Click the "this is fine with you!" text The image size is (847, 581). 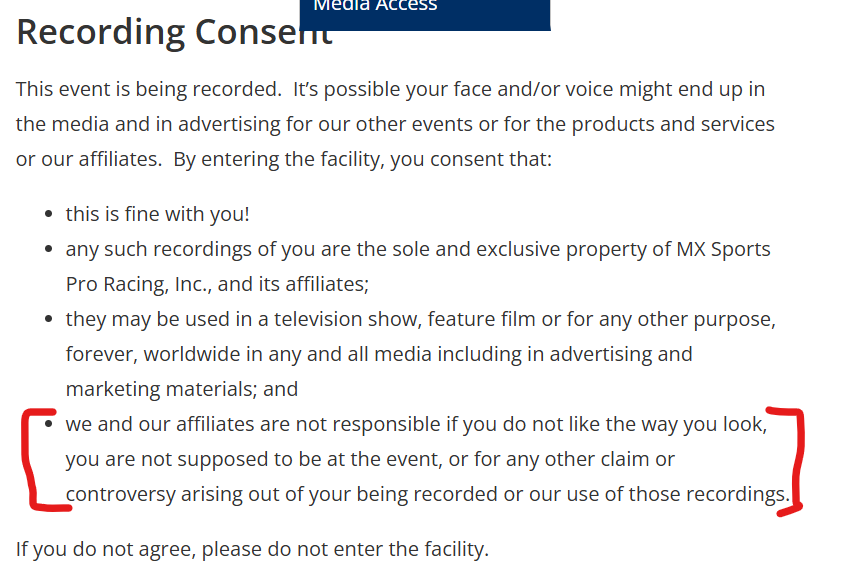coord(157,214)
